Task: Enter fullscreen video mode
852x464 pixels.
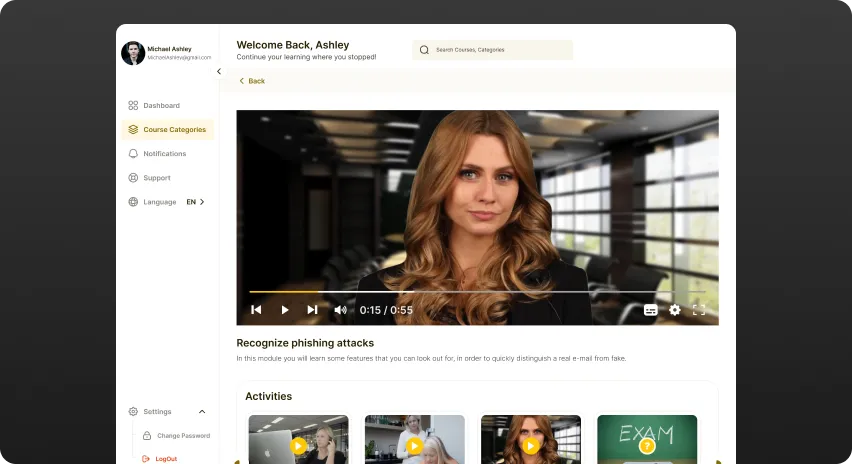Action: point(699,310)
